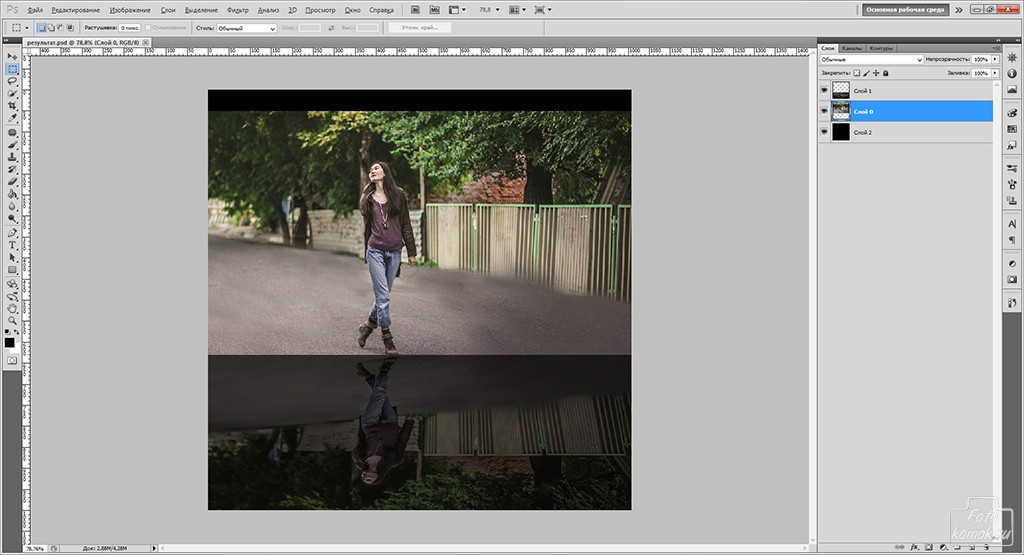Image resolution: width=1024 pixels, height=555 pixels.
Task: Select the Brush tool
Action: (12, 145)
